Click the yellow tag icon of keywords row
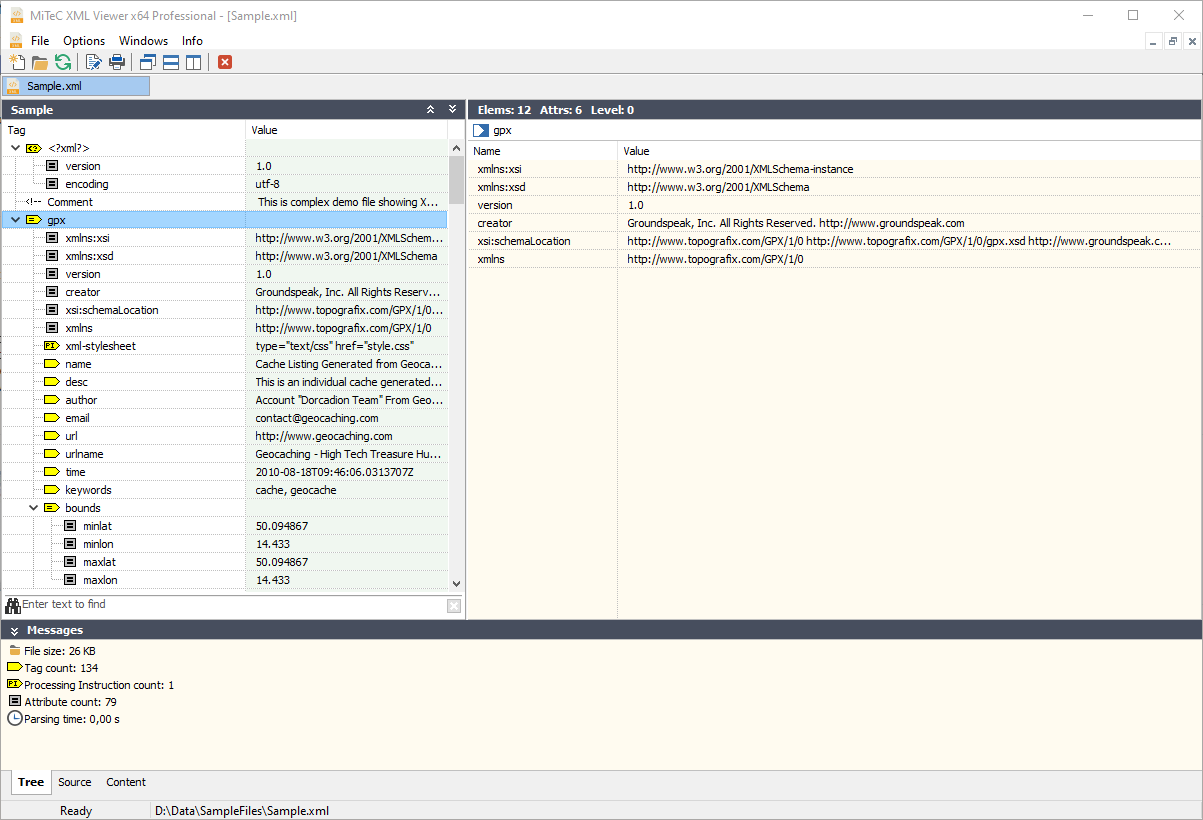This screenshot has height=820, width=1203. point(52,490)
